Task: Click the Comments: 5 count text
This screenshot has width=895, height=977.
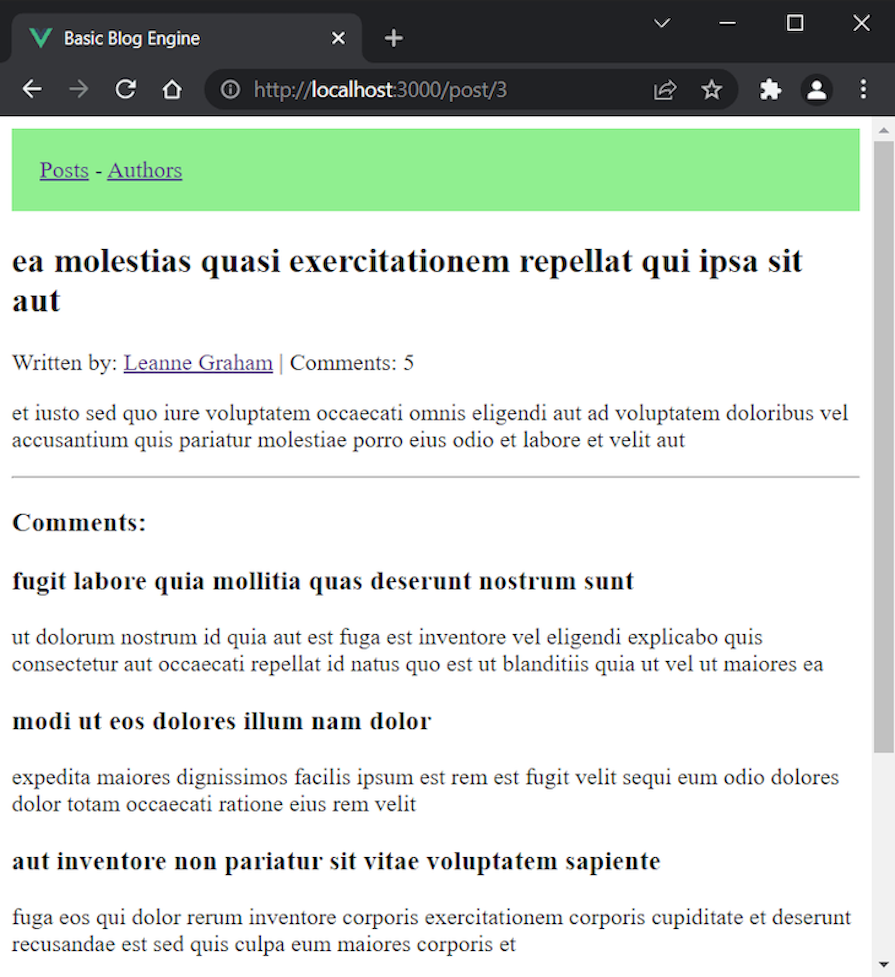Action: pos(351,362)
